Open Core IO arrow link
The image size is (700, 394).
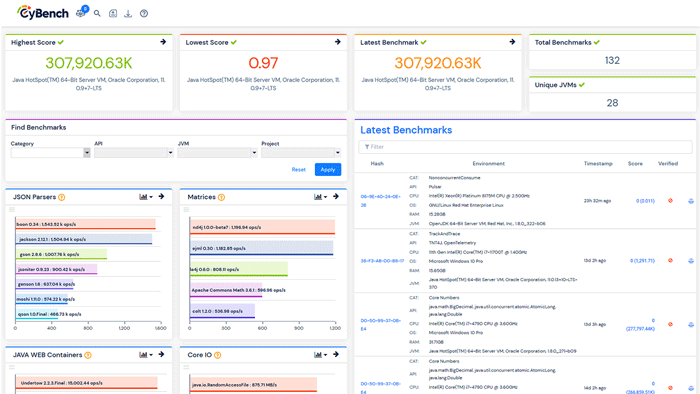pyautogui.click(x=336, y=354)
